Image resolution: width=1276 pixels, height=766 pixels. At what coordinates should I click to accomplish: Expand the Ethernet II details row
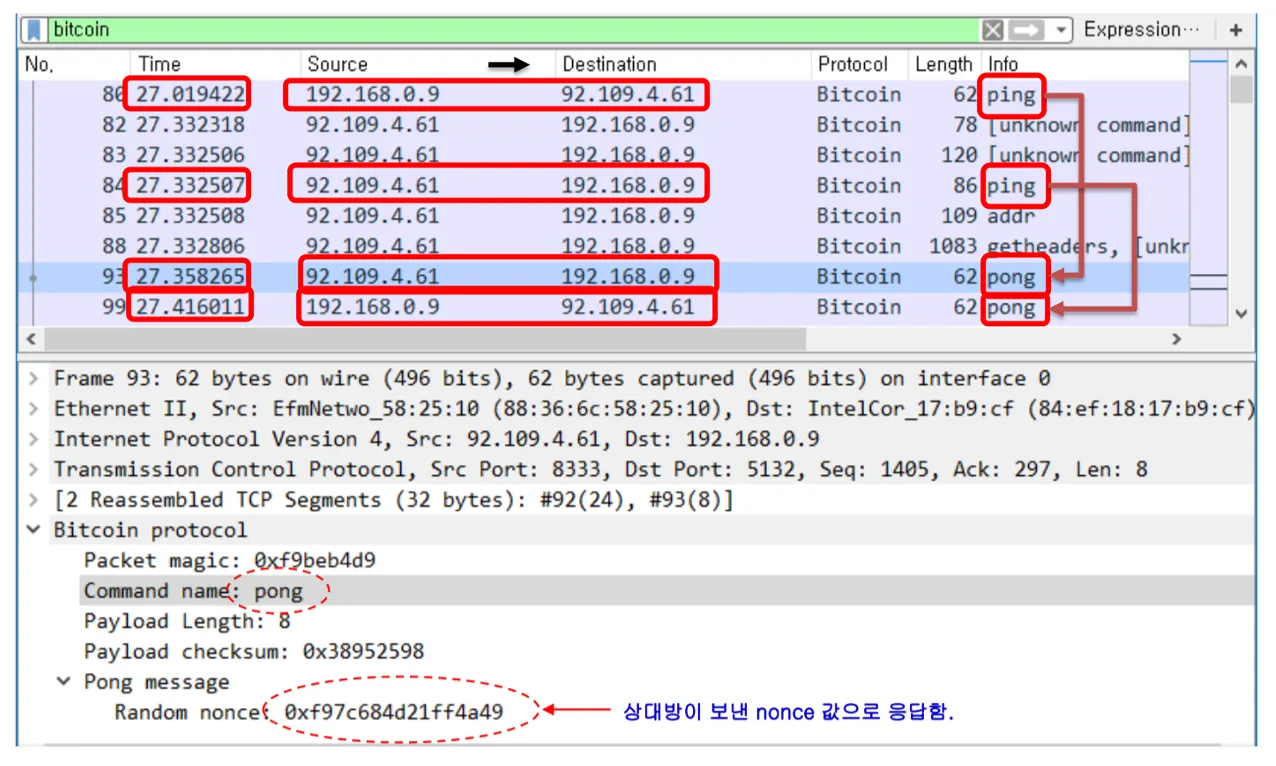(35, 409)
